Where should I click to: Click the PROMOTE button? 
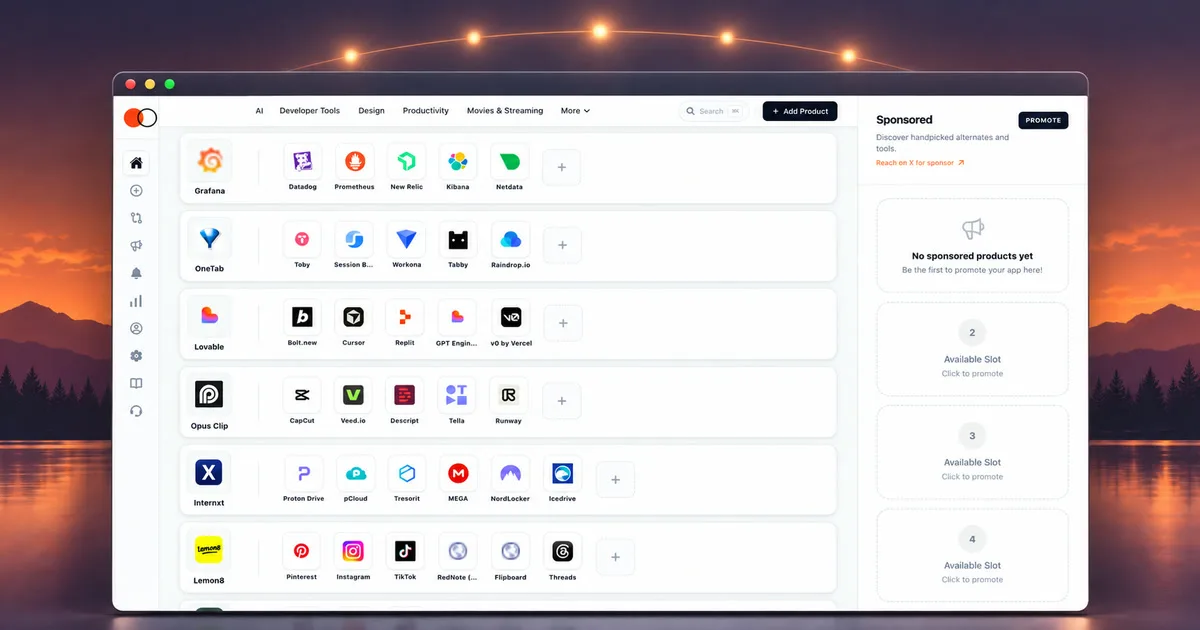1043,120
